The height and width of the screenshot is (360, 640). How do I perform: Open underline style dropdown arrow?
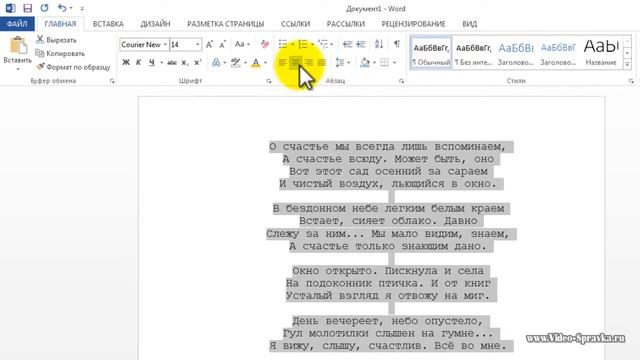click(162, 63)
